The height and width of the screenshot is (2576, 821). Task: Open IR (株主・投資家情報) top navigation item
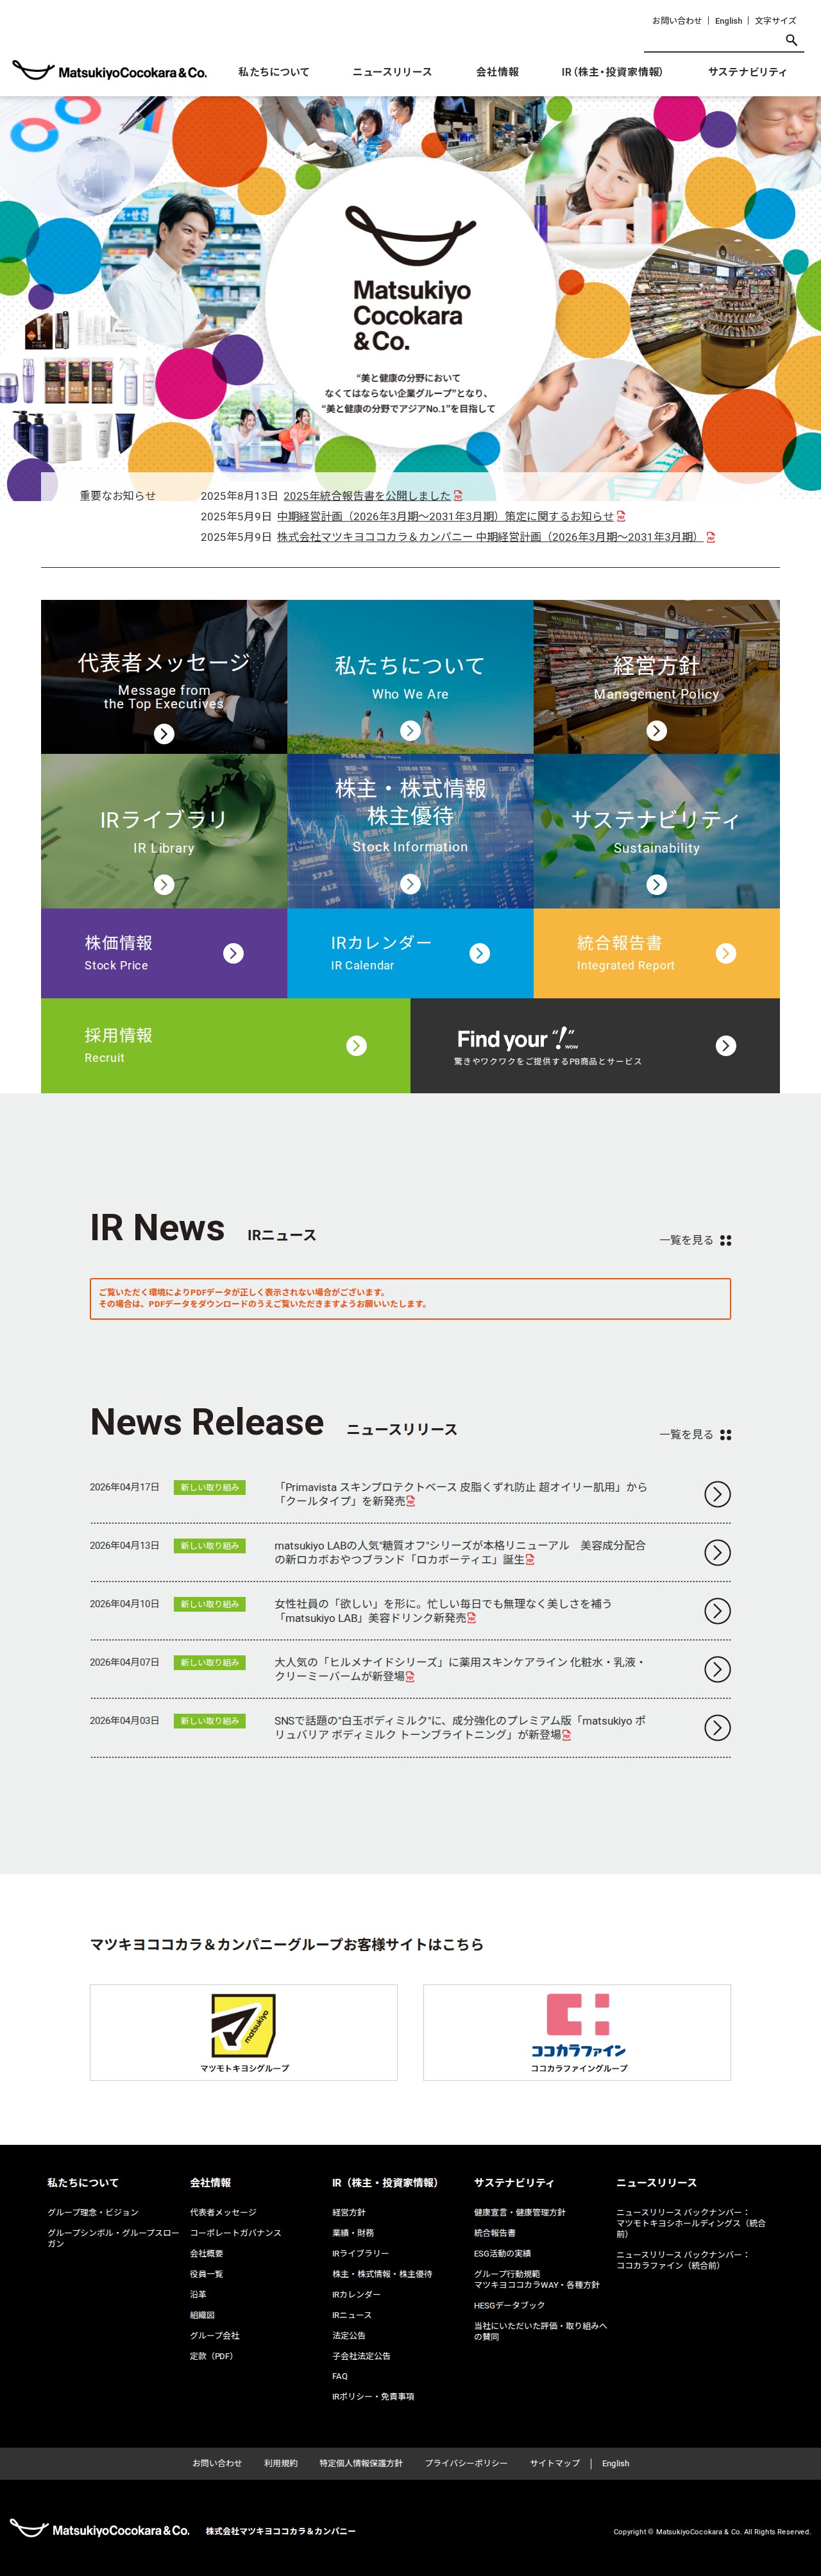[x=612, y=72]
